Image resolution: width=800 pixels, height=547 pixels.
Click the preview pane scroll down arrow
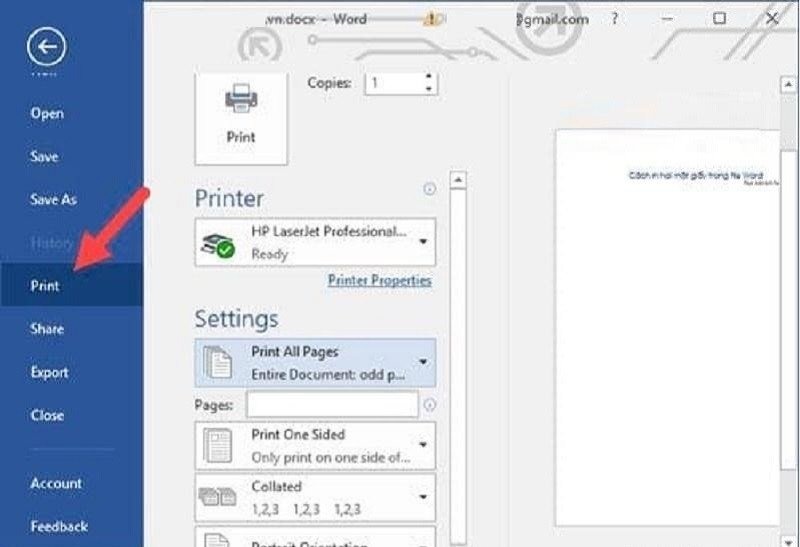point(788,541)
